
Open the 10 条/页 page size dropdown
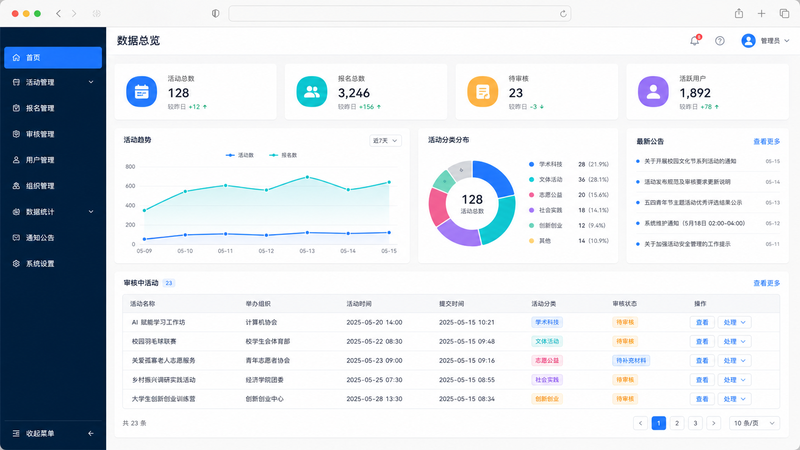[754, 423]
